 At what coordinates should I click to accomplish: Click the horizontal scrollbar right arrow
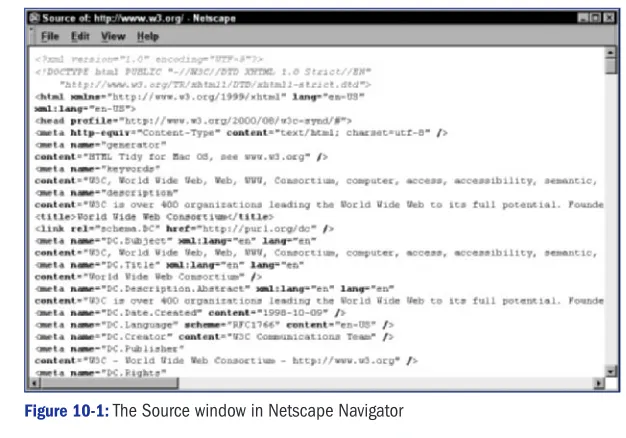tap(598, 383)
